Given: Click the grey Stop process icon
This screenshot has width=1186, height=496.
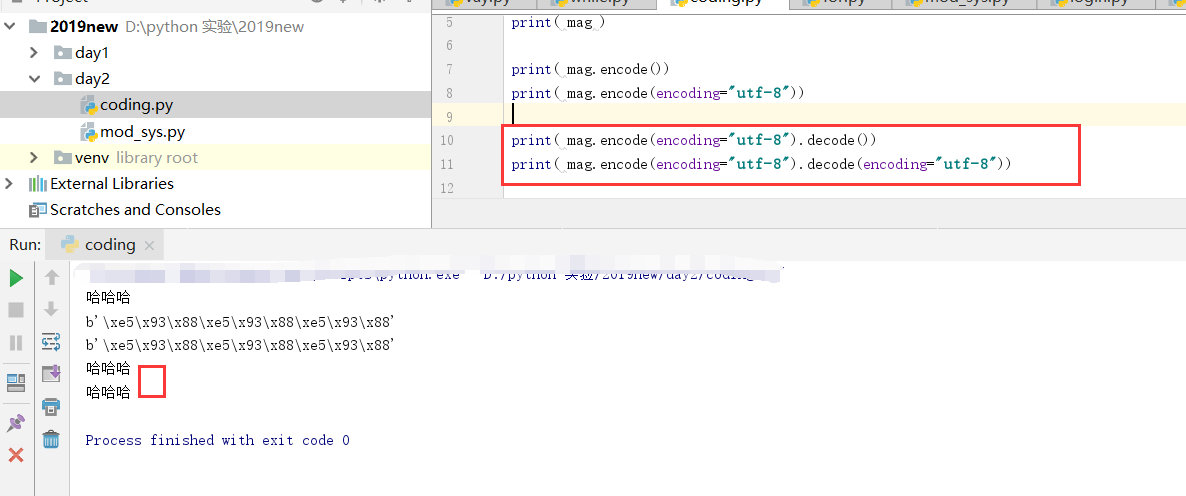Looking at the screenshot, I should tap(16, 310).
